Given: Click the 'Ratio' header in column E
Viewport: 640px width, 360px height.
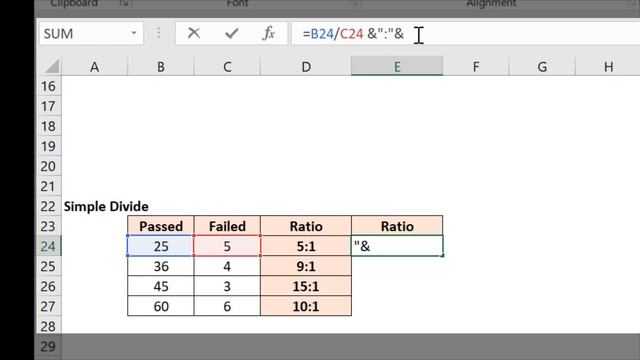Looking at the screenshot, I should (397, 226).
